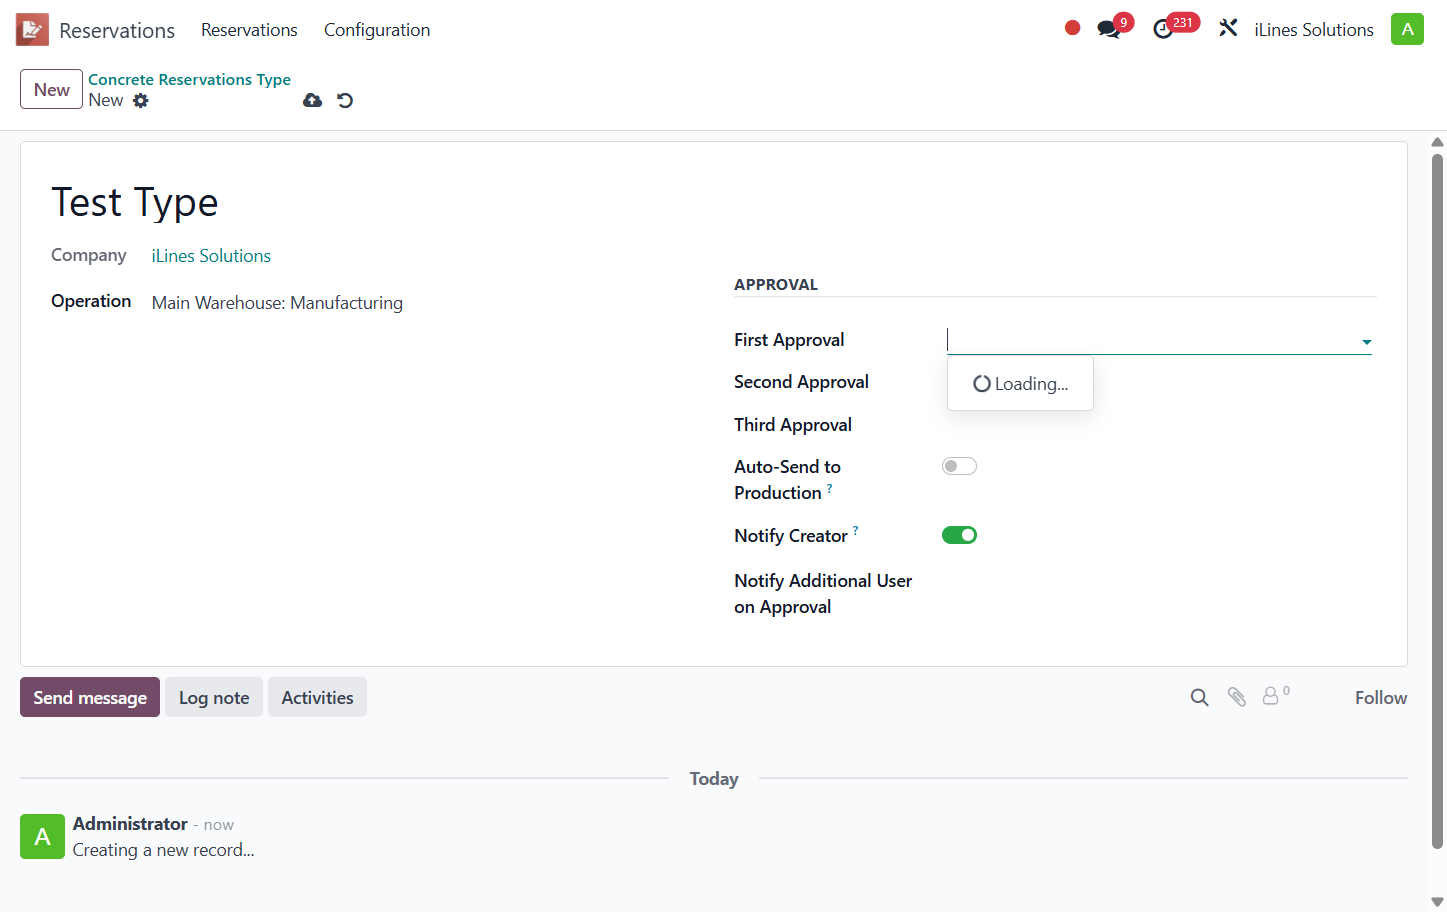The height and width of the screenshot is (912, 1447).
Task: Show help for Notify Creator
Action: [855, 531]
